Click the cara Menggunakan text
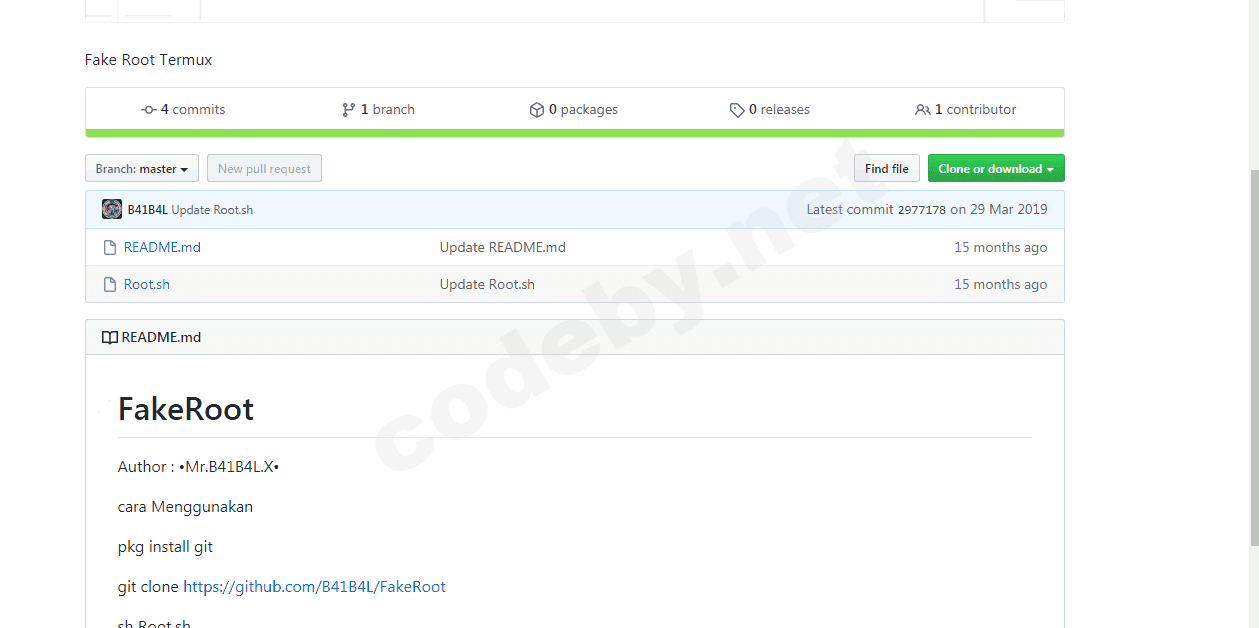The image size is (1259, 628). tap(185, 507)
